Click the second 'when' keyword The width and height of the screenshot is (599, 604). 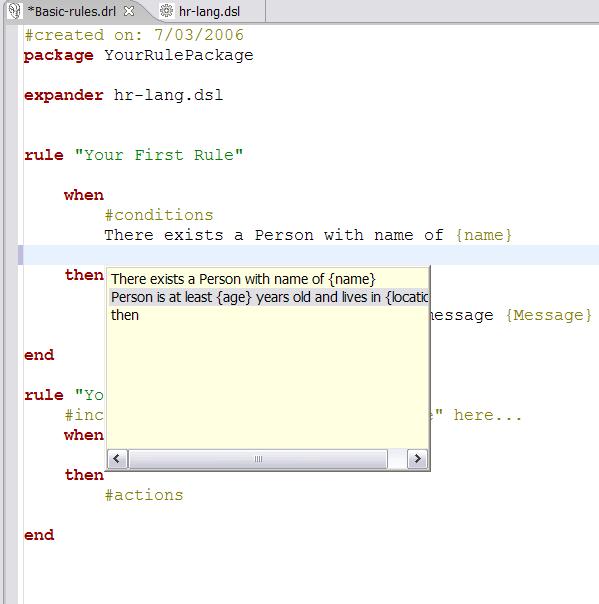click(x=84, y=435)
